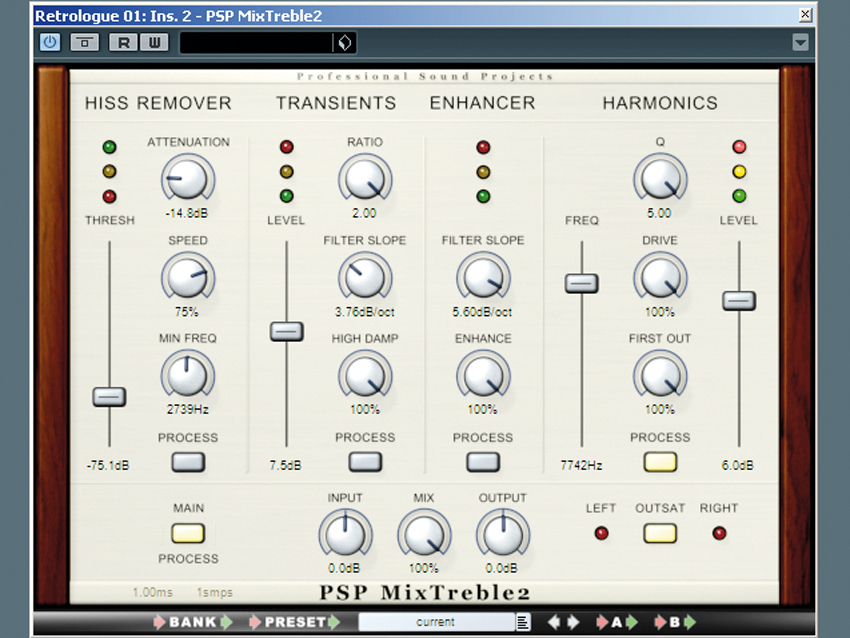Click the 1.00ms latency readout

[x=152, y=592]
